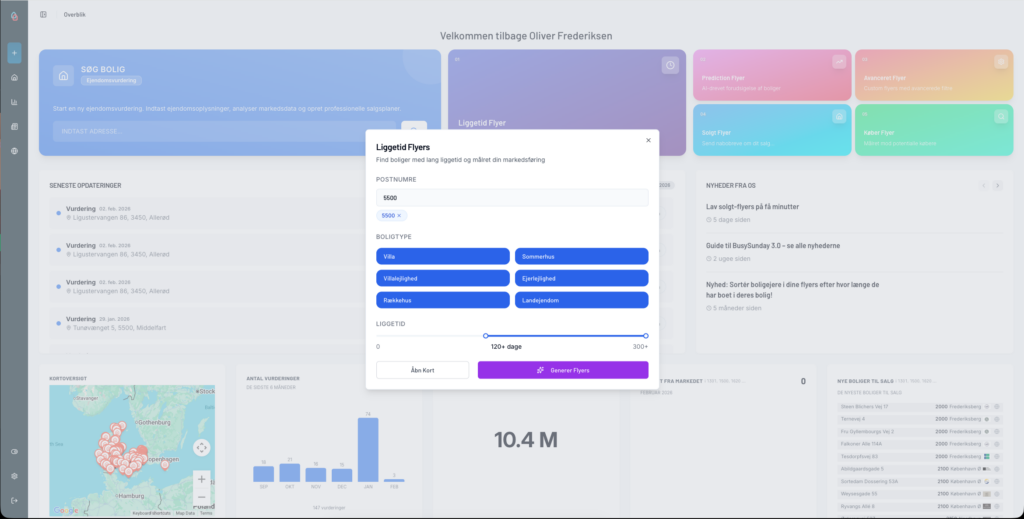The image size is (1024, 519).
Task: Open settings gear in sidebar
Action: [14, 476]
